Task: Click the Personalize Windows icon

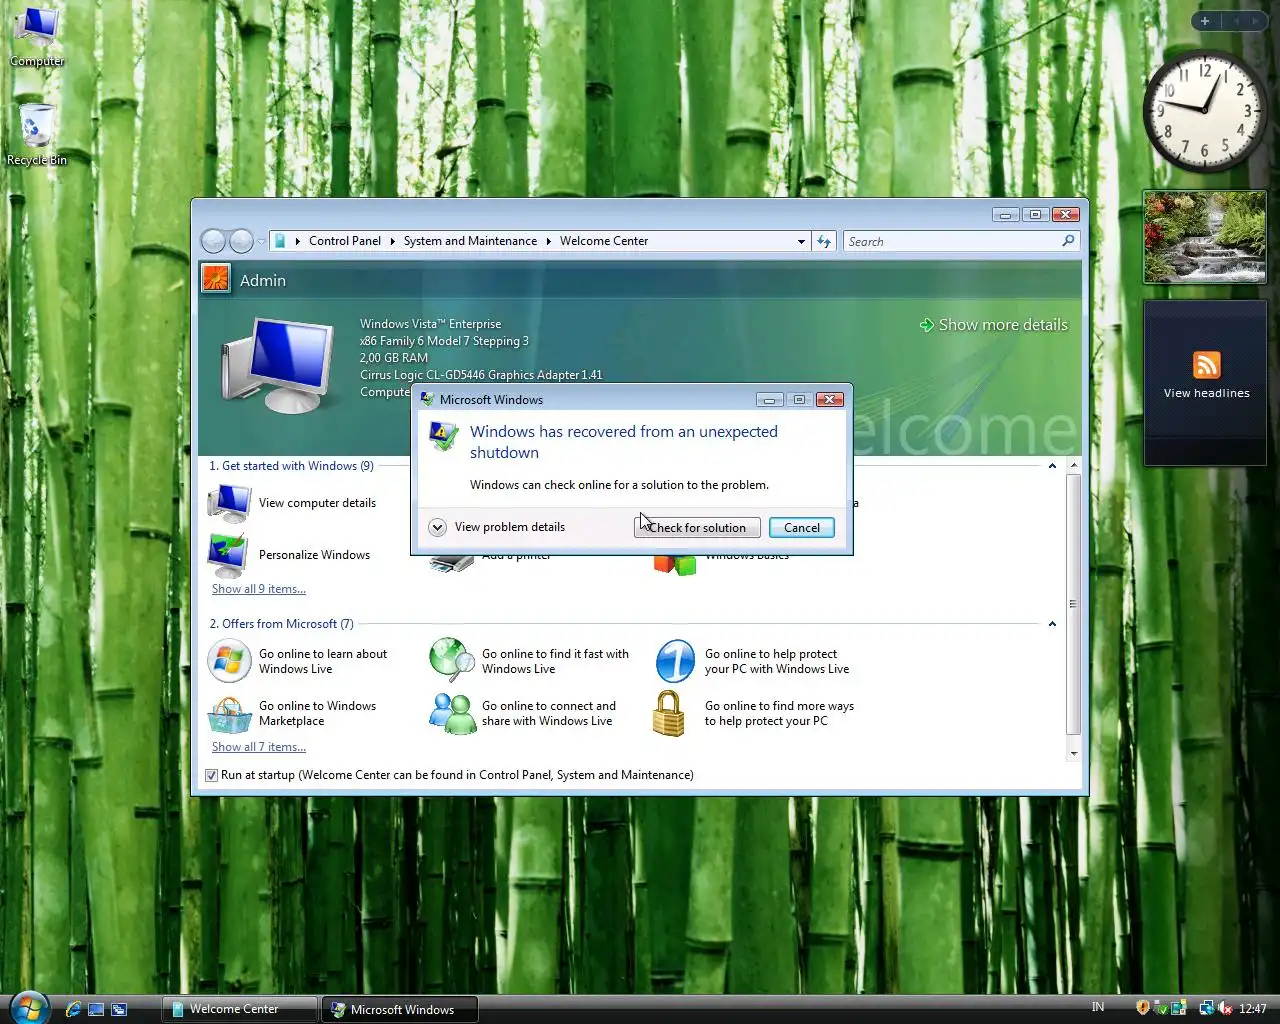Action: point(229,555)
